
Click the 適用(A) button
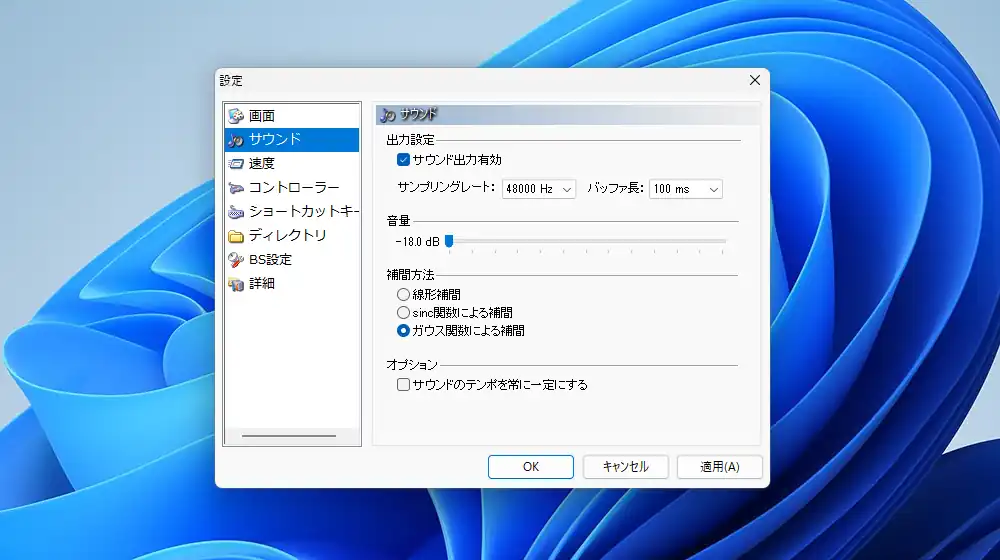[x=719, y=467]
